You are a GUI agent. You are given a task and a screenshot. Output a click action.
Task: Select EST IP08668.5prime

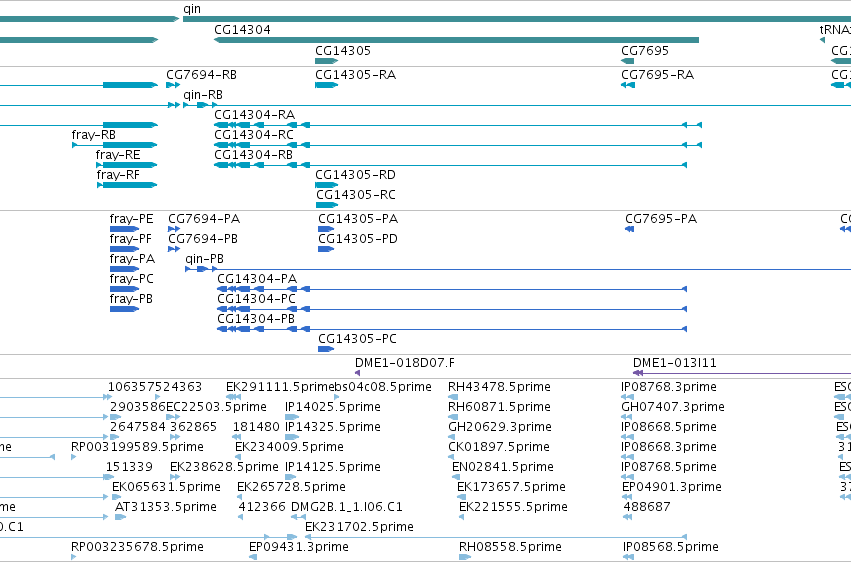coord(669,427)
